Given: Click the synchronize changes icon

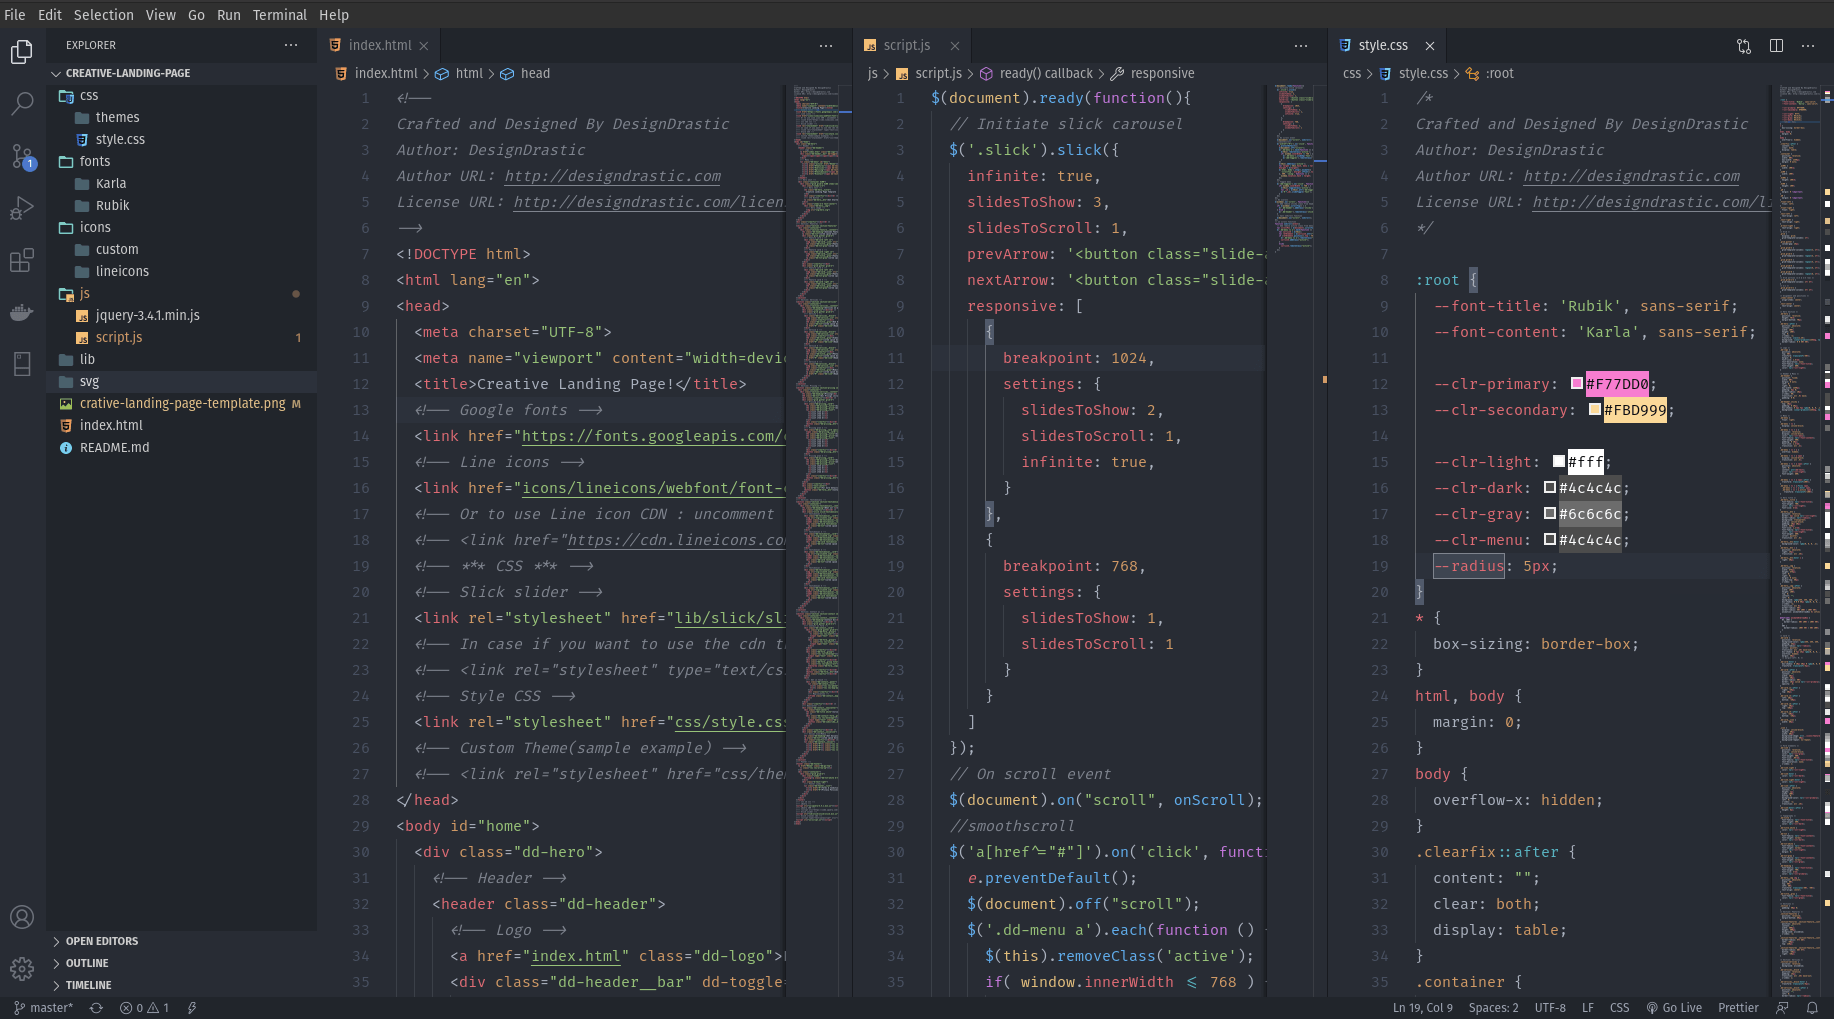Looking at the screenshot, I should click(95, 1007).
